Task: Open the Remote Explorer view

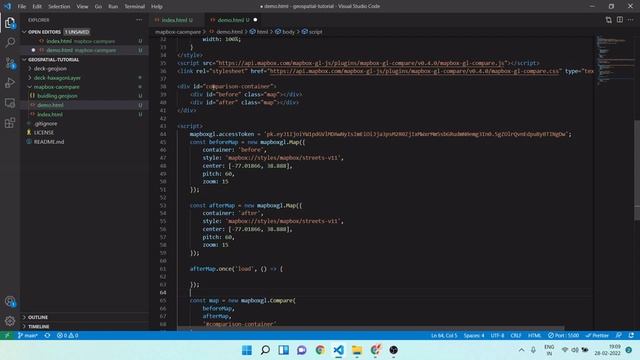Action: coord(10,103)
